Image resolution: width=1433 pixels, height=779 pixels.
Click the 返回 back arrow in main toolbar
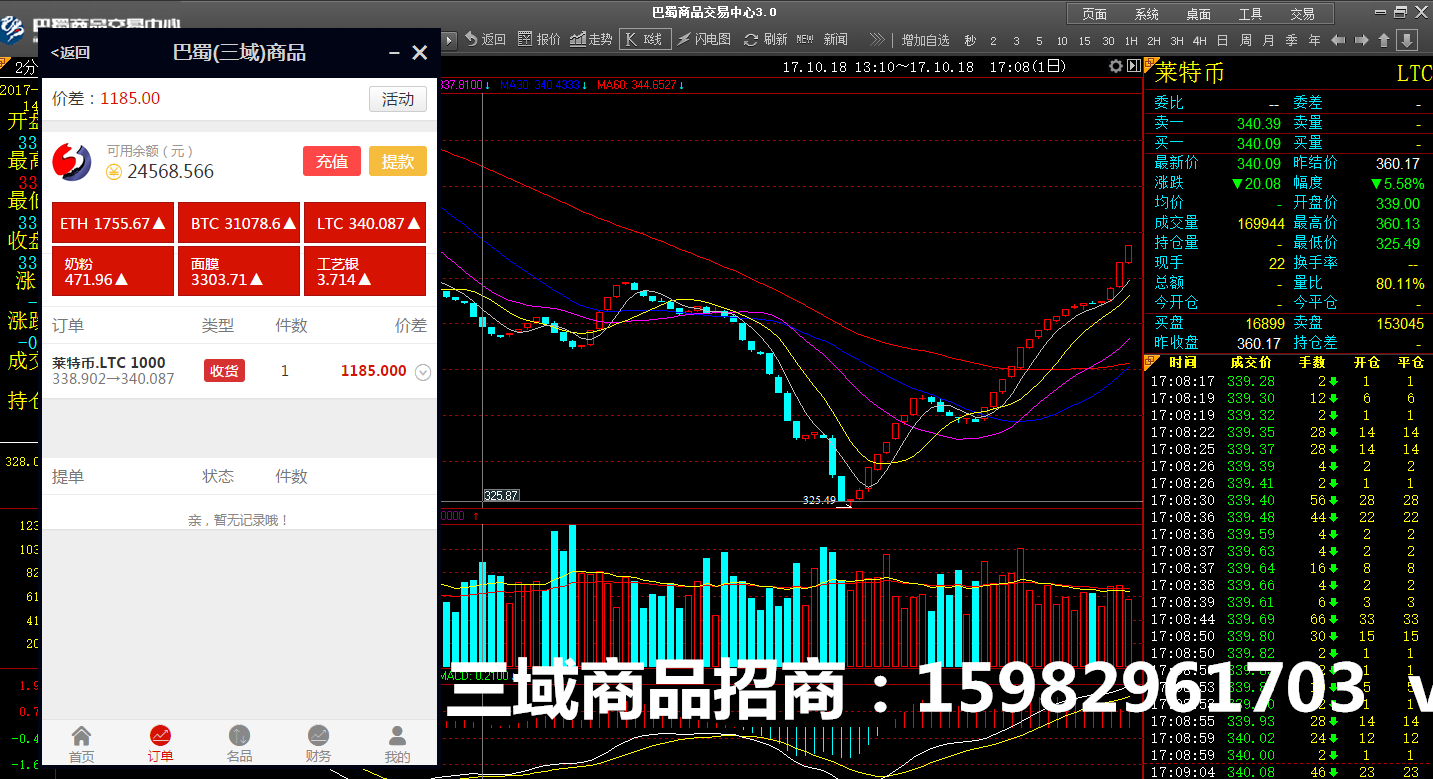[485, 39]
